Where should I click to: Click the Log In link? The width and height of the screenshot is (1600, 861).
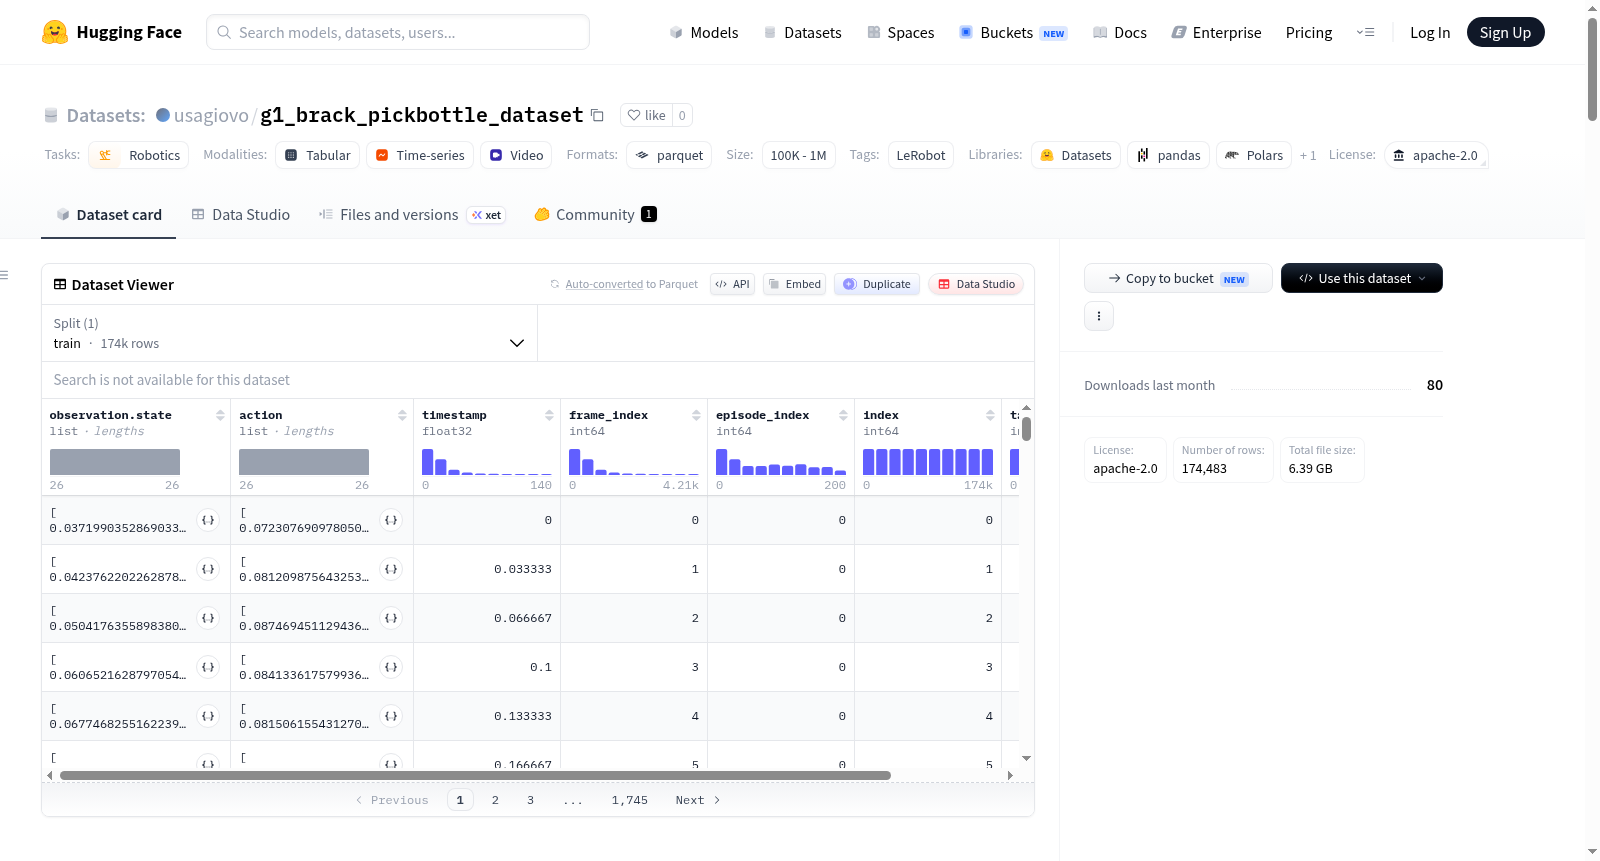1430,32
